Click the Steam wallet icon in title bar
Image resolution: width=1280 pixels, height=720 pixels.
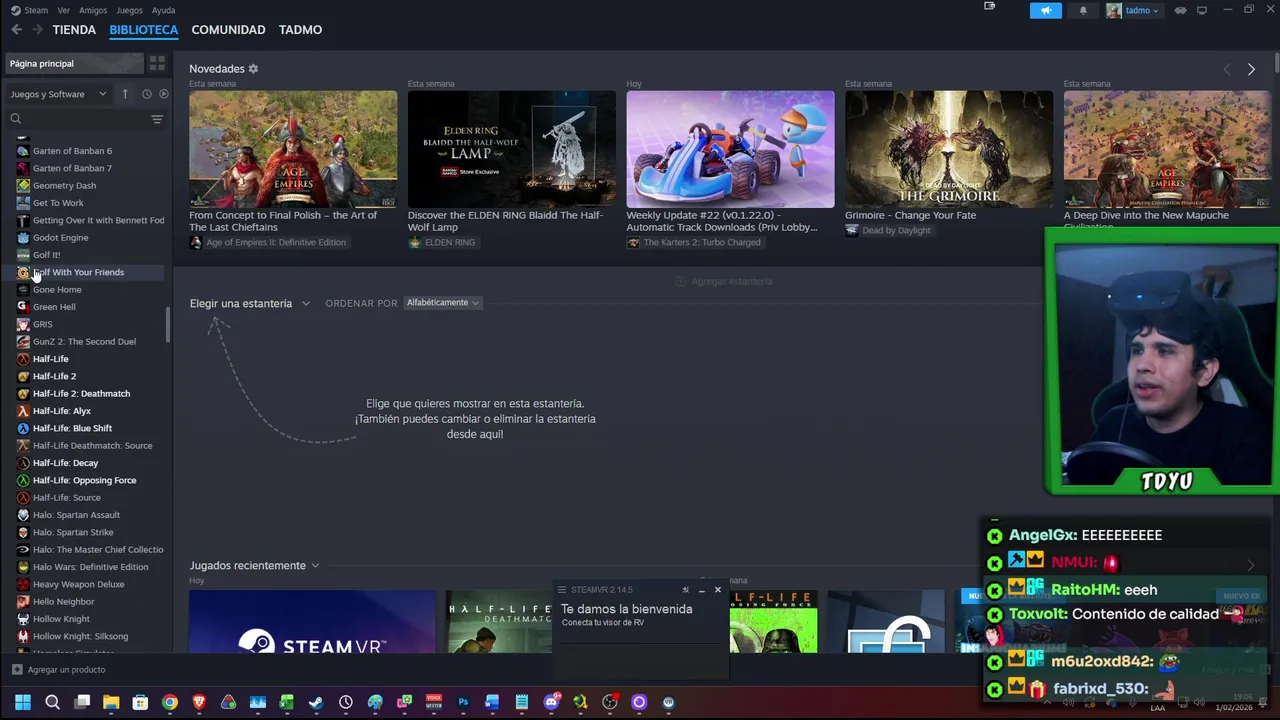tap(990, 6)
